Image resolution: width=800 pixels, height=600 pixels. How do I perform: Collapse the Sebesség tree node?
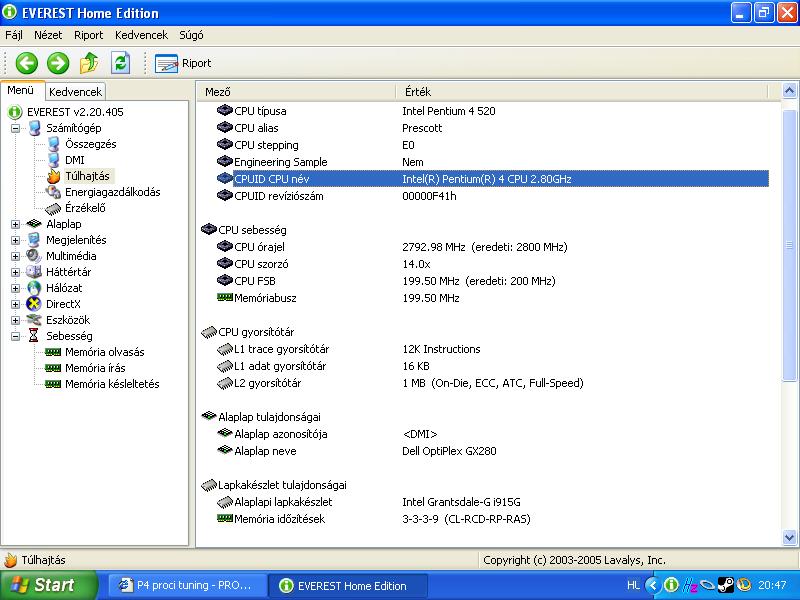16,336
